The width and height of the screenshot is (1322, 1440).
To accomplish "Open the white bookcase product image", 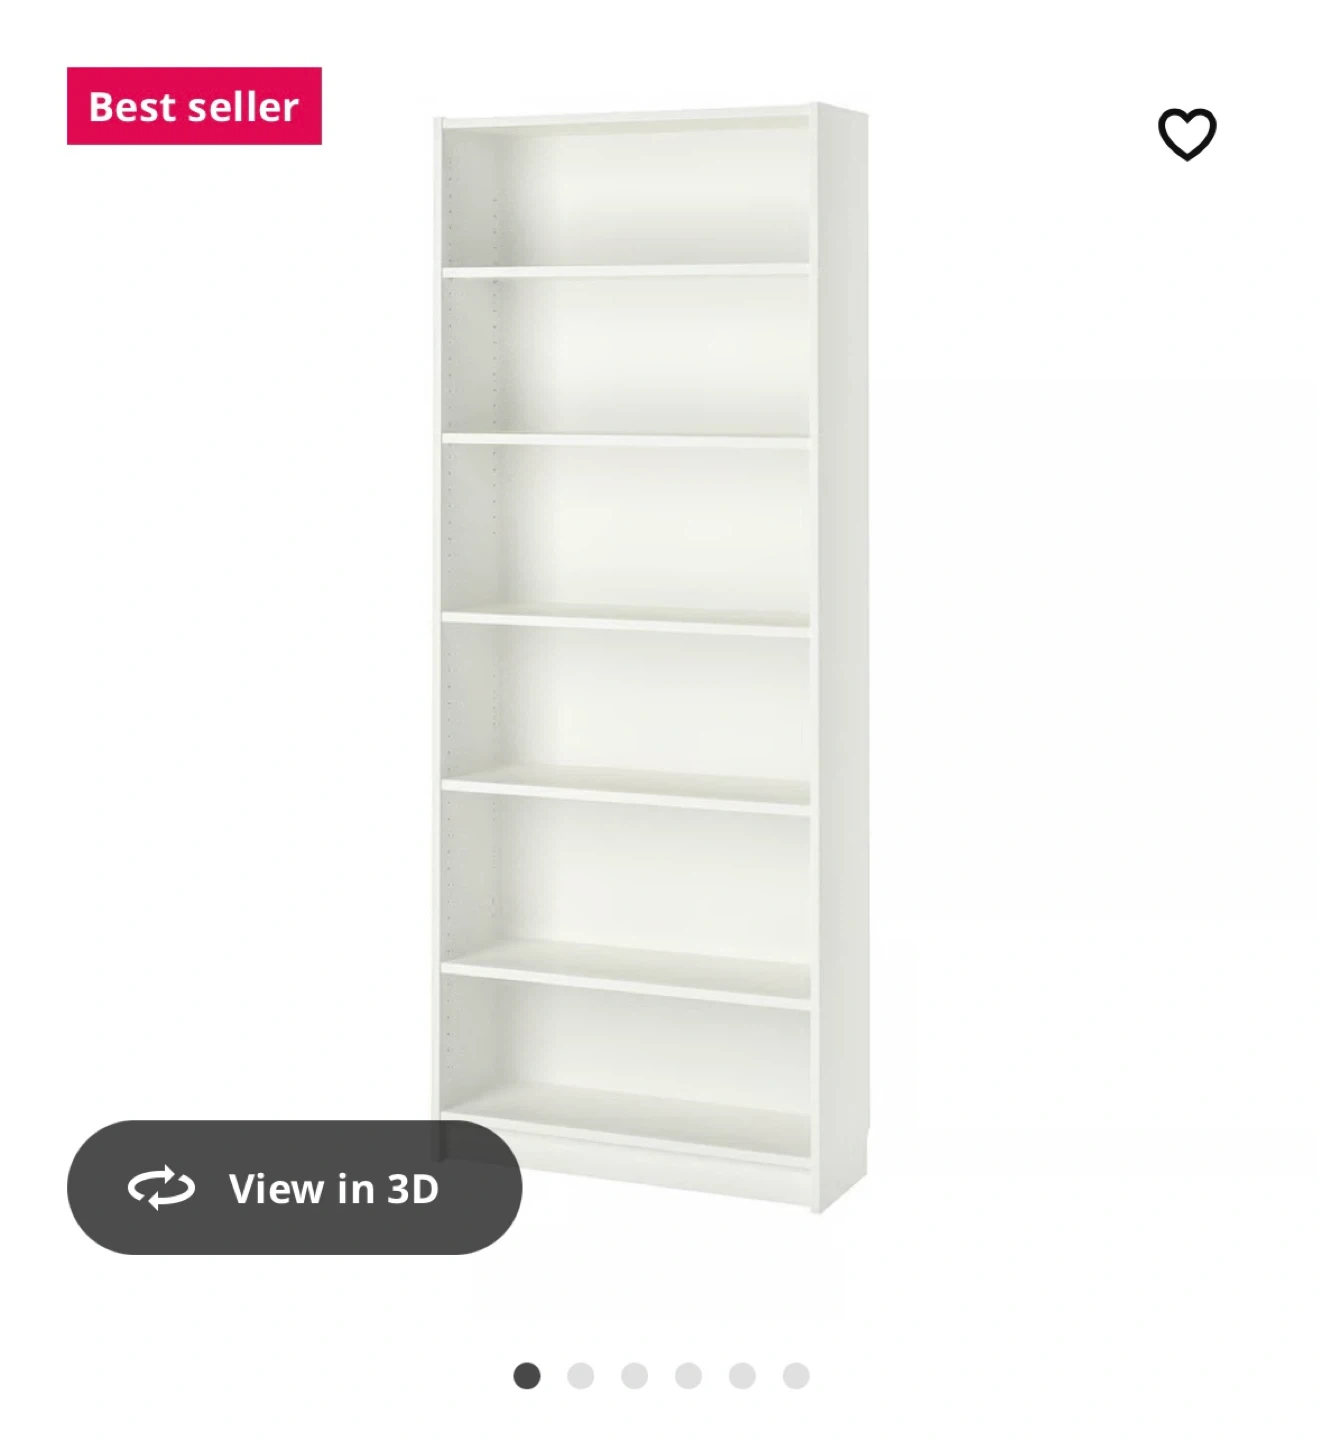I will (x=651, y=657).
